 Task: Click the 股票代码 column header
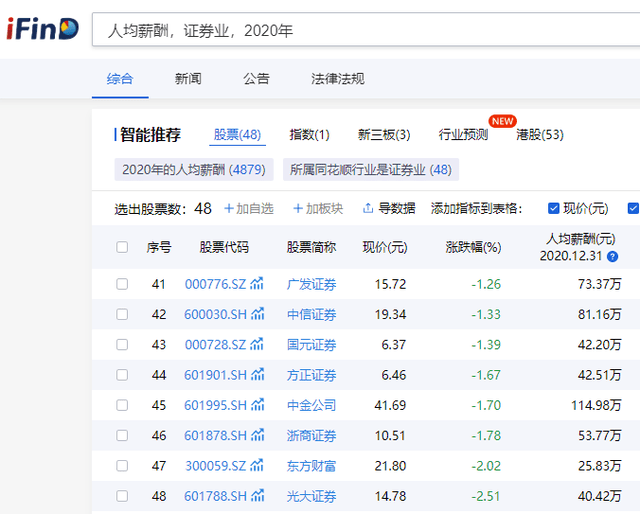[x=224, y=247]
